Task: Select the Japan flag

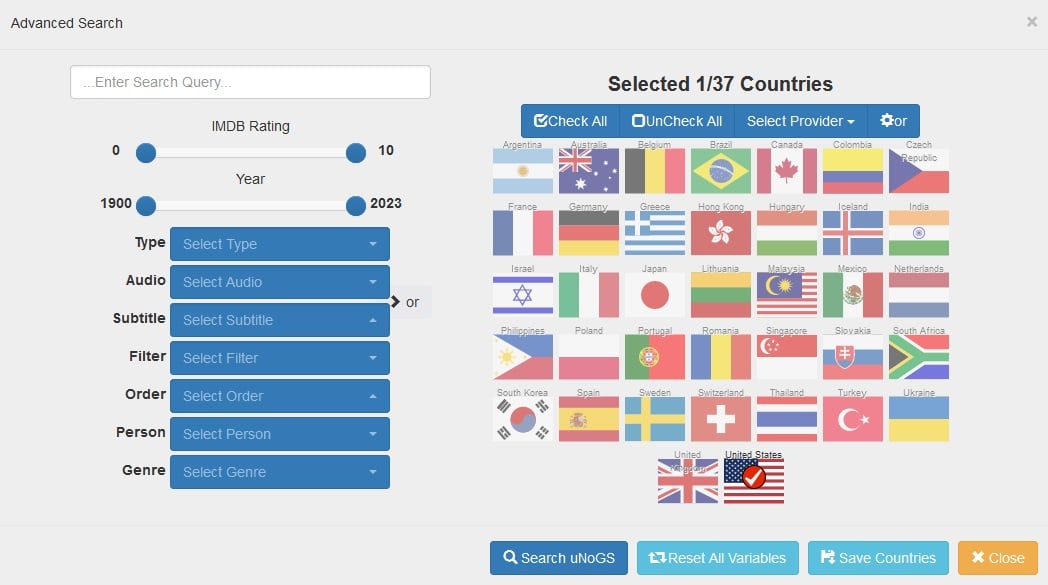Action: [655, 296]
